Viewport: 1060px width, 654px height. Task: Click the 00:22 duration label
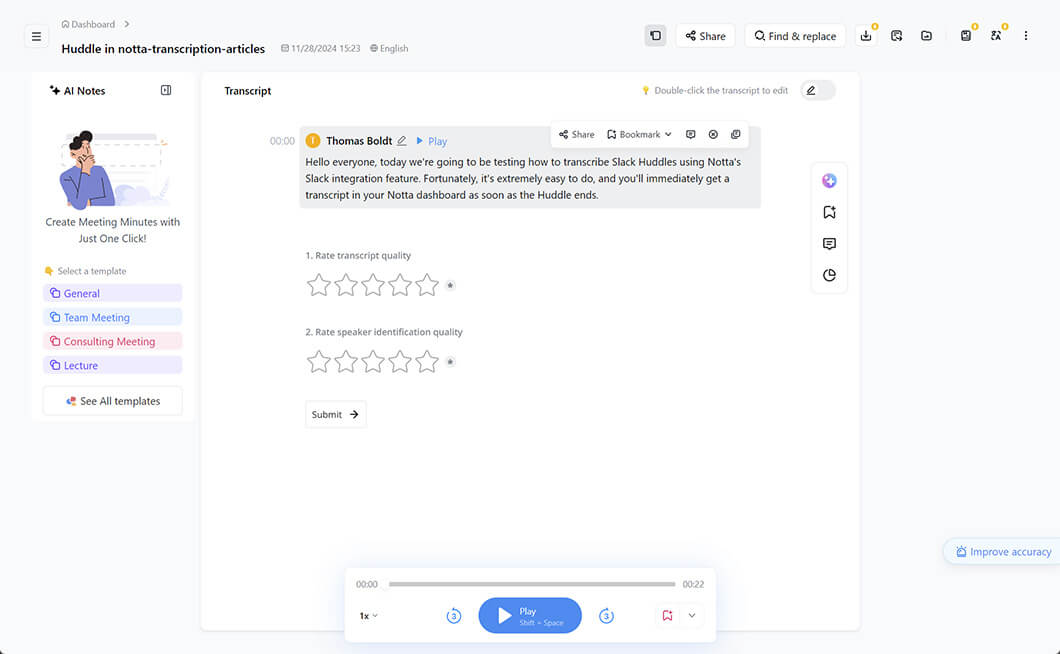(693, 584)
